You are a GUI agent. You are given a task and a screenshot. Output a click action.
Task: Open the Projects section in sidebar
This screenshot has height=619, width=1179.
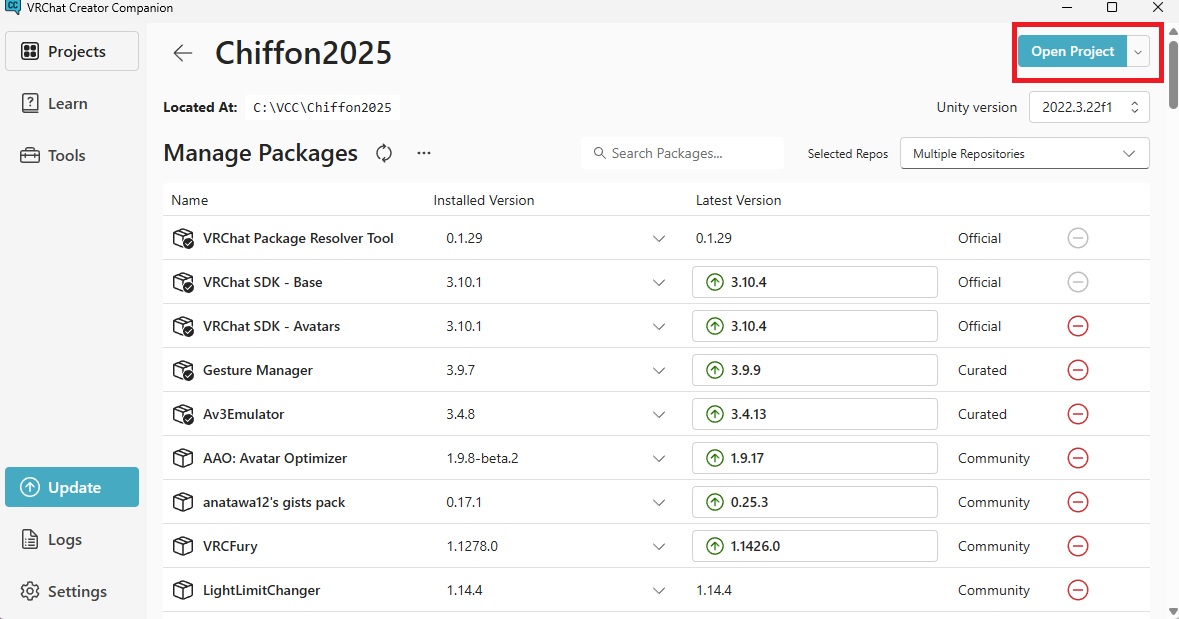tap(72, 51)
